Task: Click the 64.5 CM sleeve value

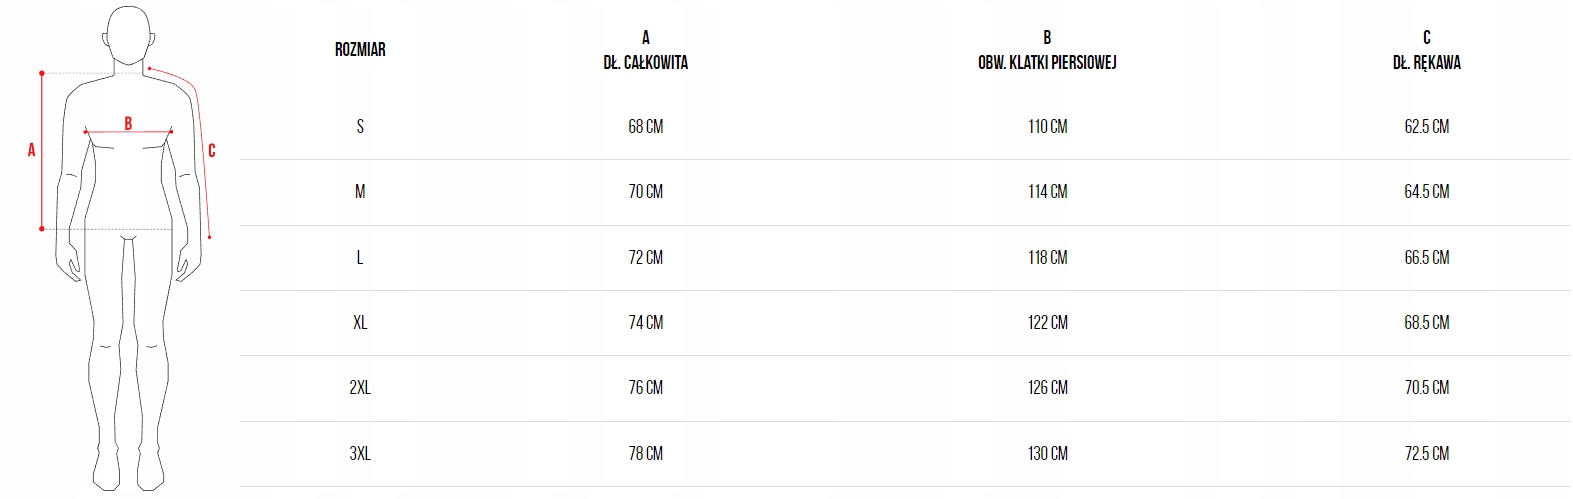Action: tap(1426, 191)
